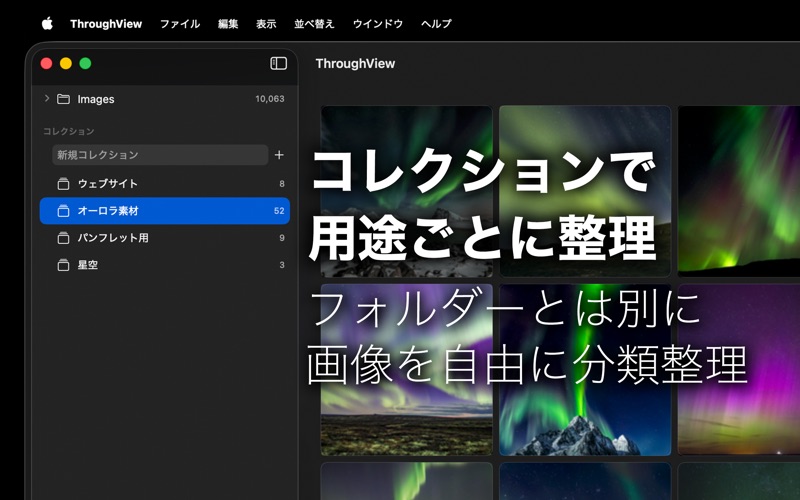Click the 52 count on オーロラ素材
Viewport: 800px width, 500px height.
pos(279,211)
